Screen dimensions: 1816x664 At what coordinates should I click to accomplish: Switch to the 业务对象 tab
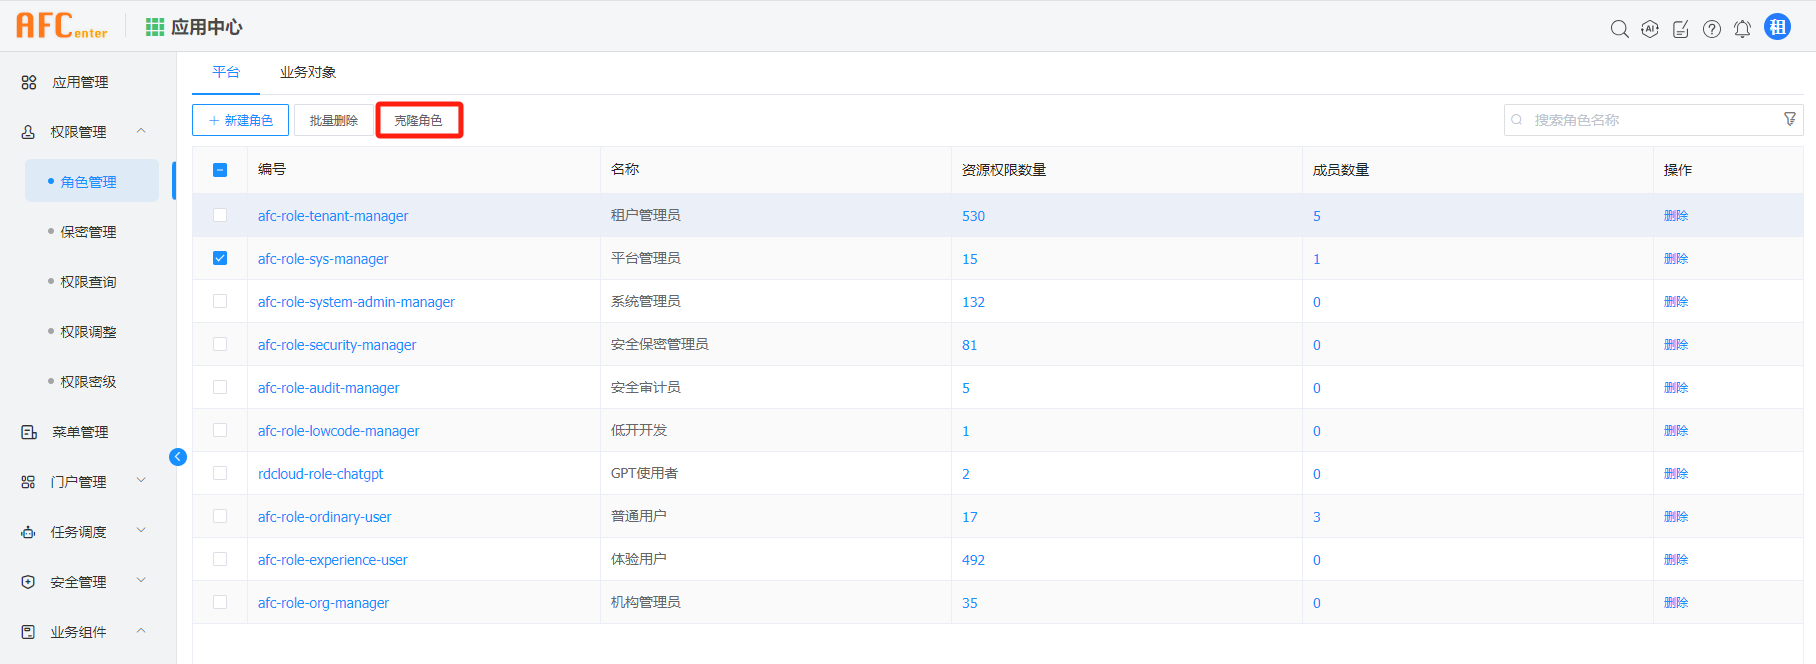[308, 72]
